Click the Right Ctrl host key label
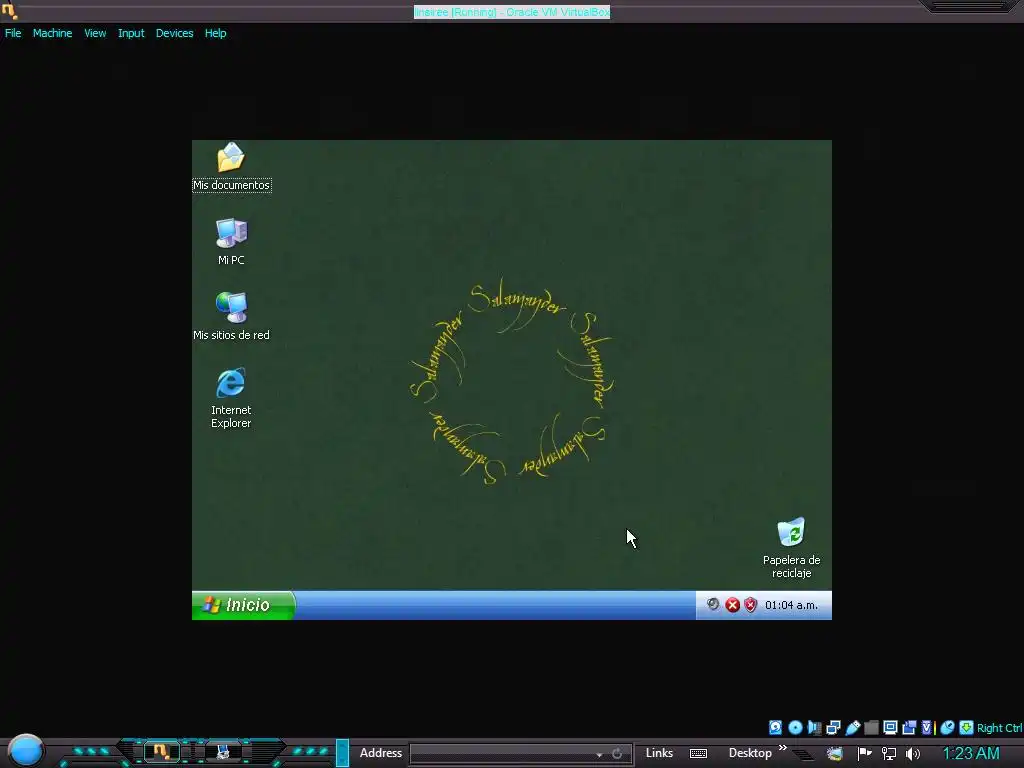The width and height of the screenshot is (1024, 768). point(999,728)
